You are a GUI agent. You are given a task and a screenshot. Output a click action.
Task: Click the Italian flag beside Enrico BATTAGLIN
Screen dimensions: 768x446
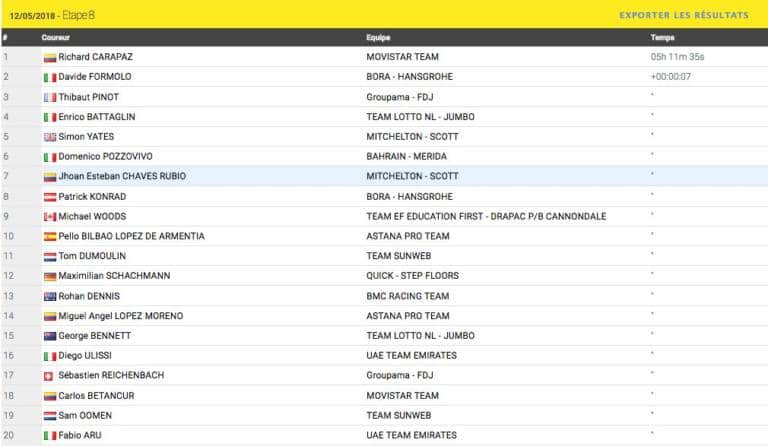50,117
